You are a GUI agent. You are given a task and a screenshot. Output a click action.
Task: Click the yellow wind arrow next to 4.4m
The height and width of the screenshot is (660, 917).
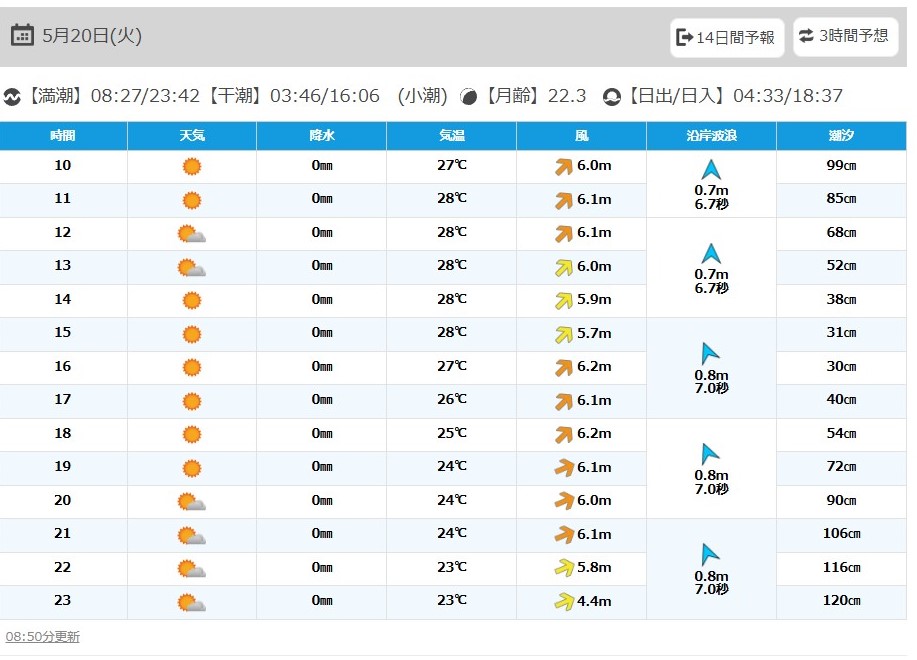(x=564, y=601)
